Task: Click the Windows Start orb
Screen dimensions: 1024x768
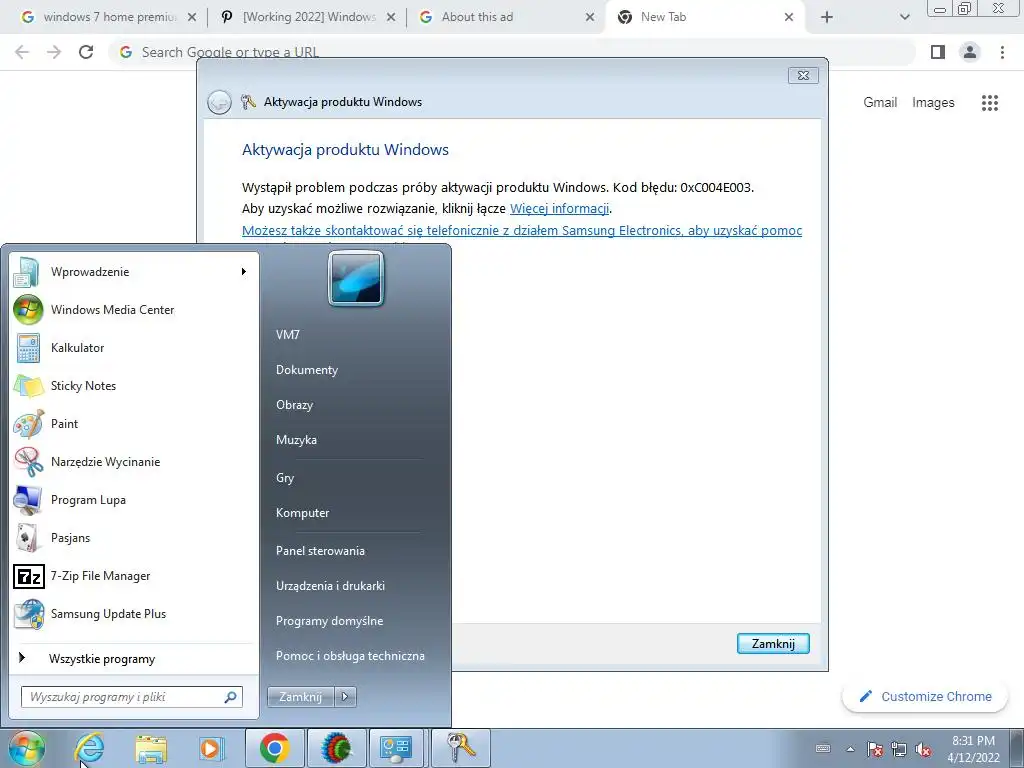Action: point(26,748)
